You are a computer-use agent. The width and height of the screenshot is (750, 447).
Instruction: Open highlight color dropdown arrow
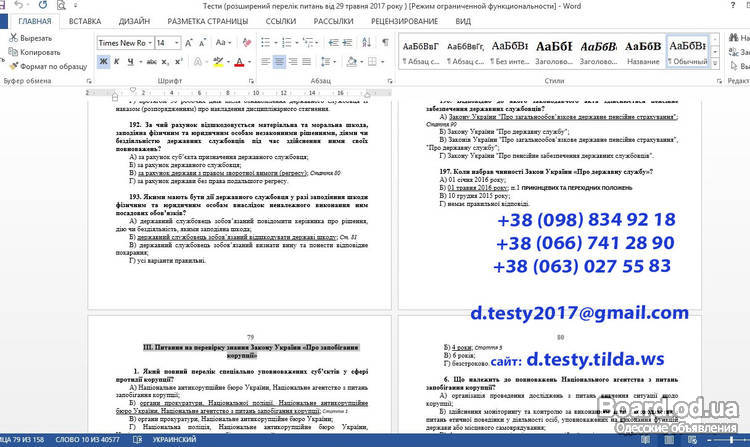pyautogui.click(x=229, y=62)
